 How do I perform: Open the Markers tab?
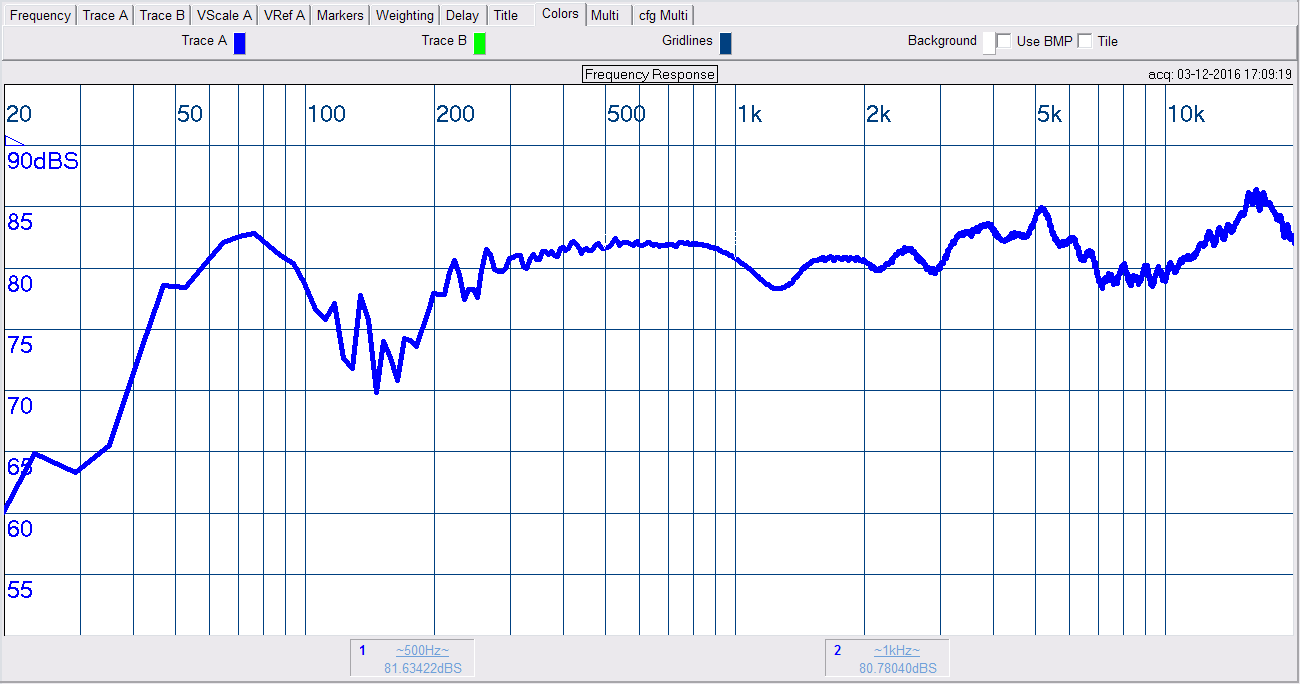pos(340,15)
